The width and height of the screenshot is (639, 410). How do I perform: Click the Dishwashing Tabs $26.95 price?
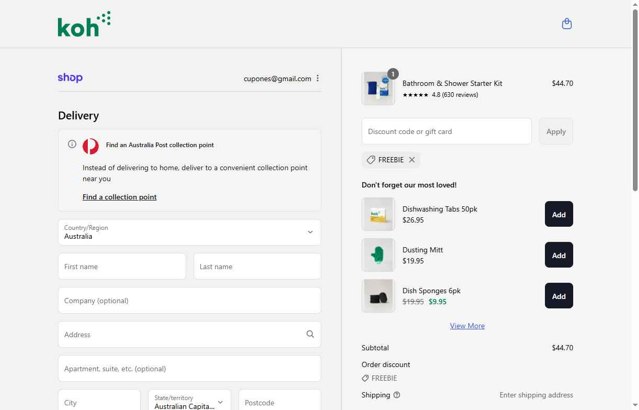coord(413,220)
